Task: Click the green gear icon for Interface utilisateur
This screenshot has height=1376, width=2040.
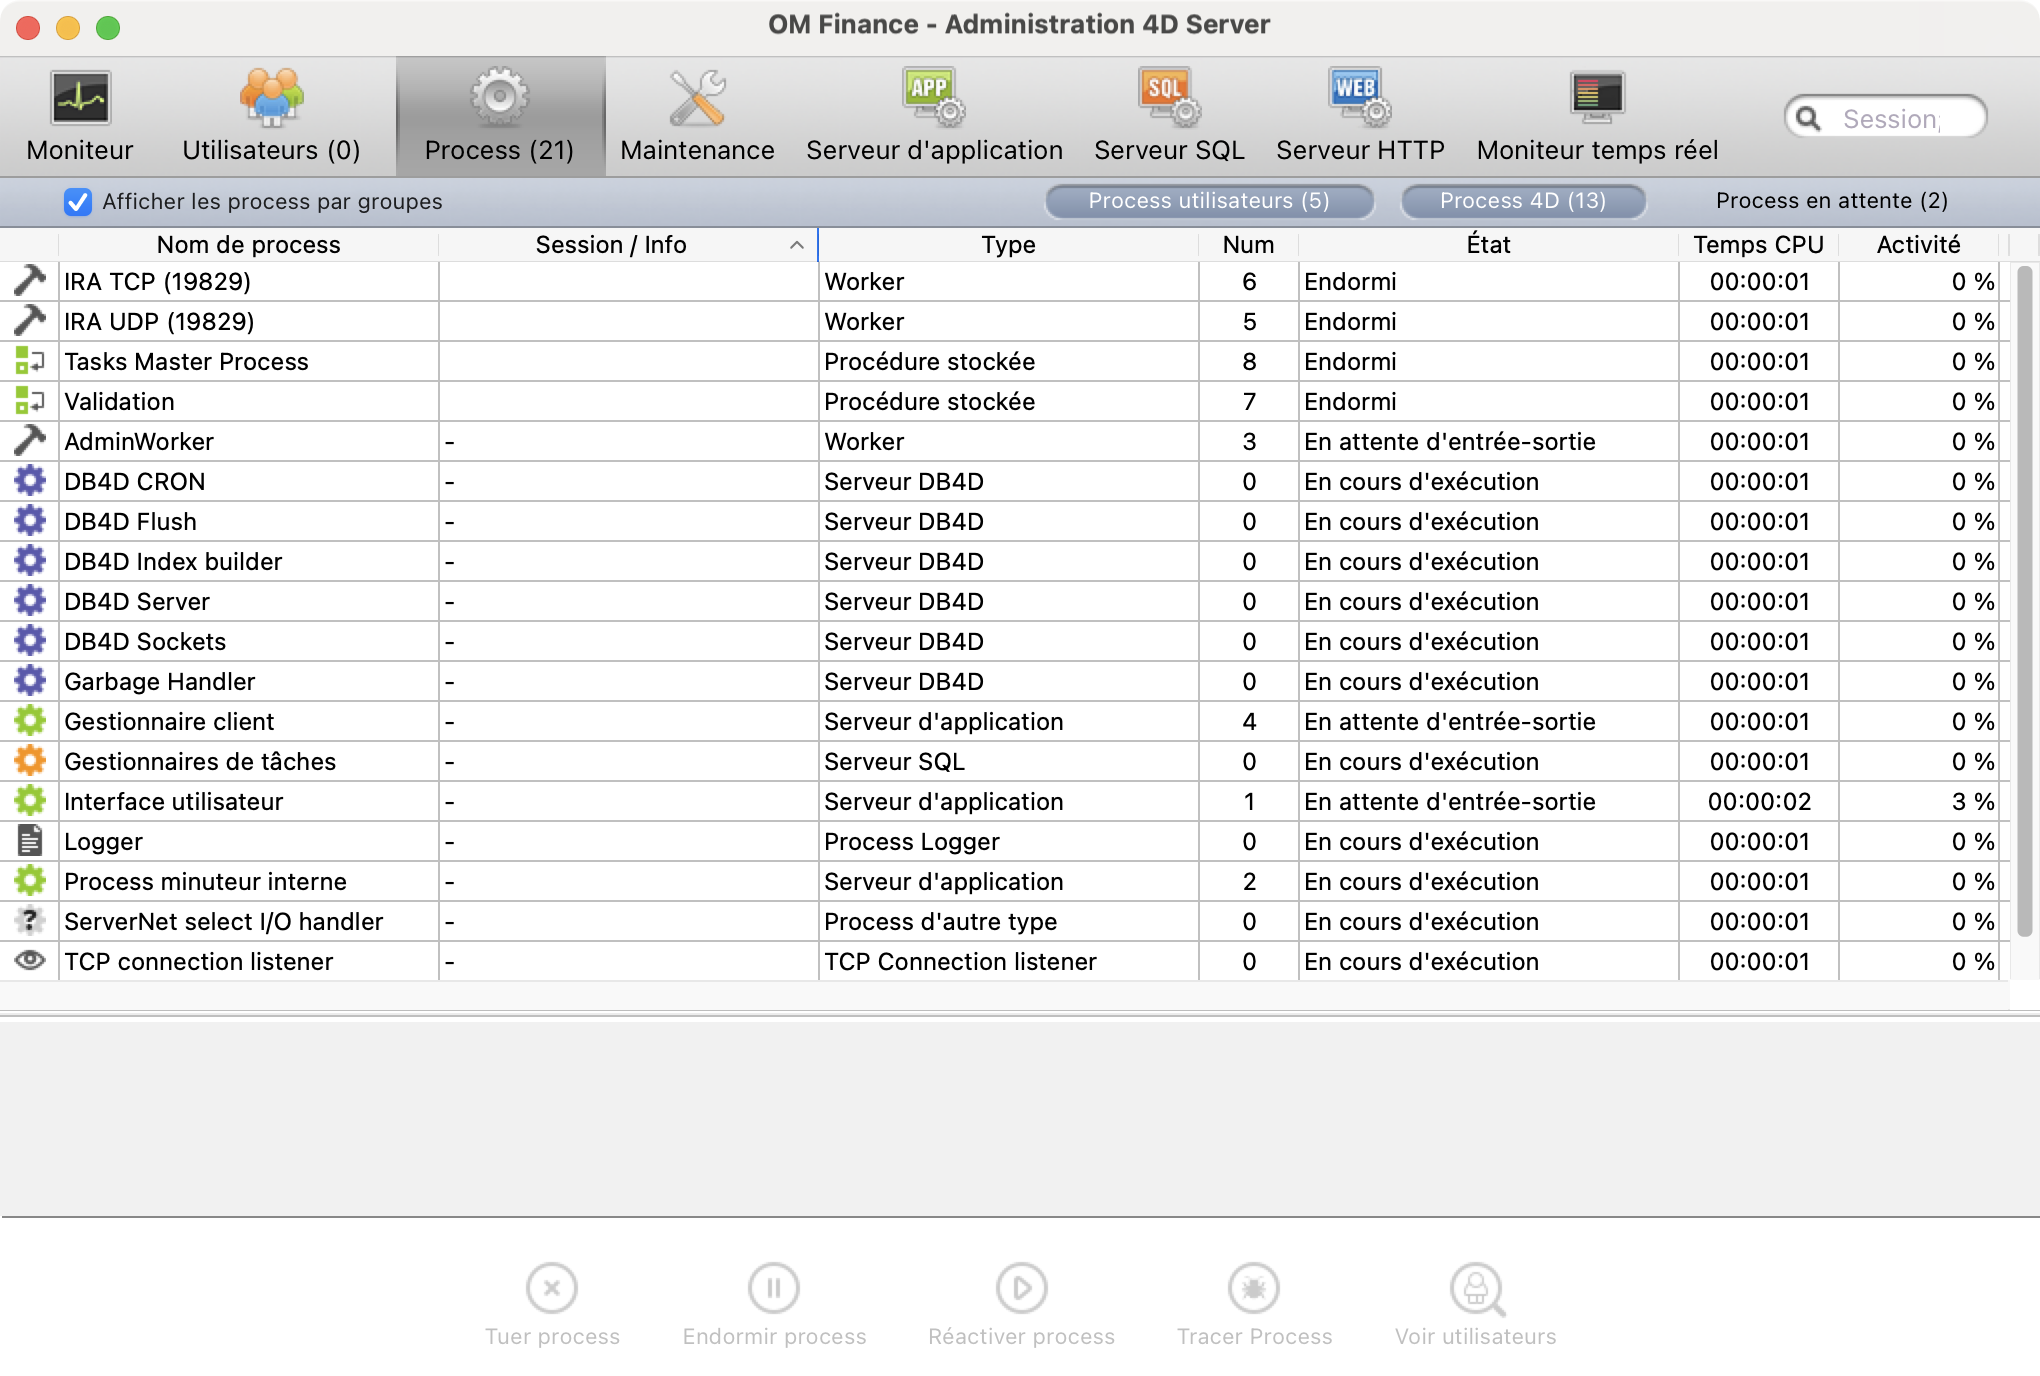Action: tap(30, 801)
